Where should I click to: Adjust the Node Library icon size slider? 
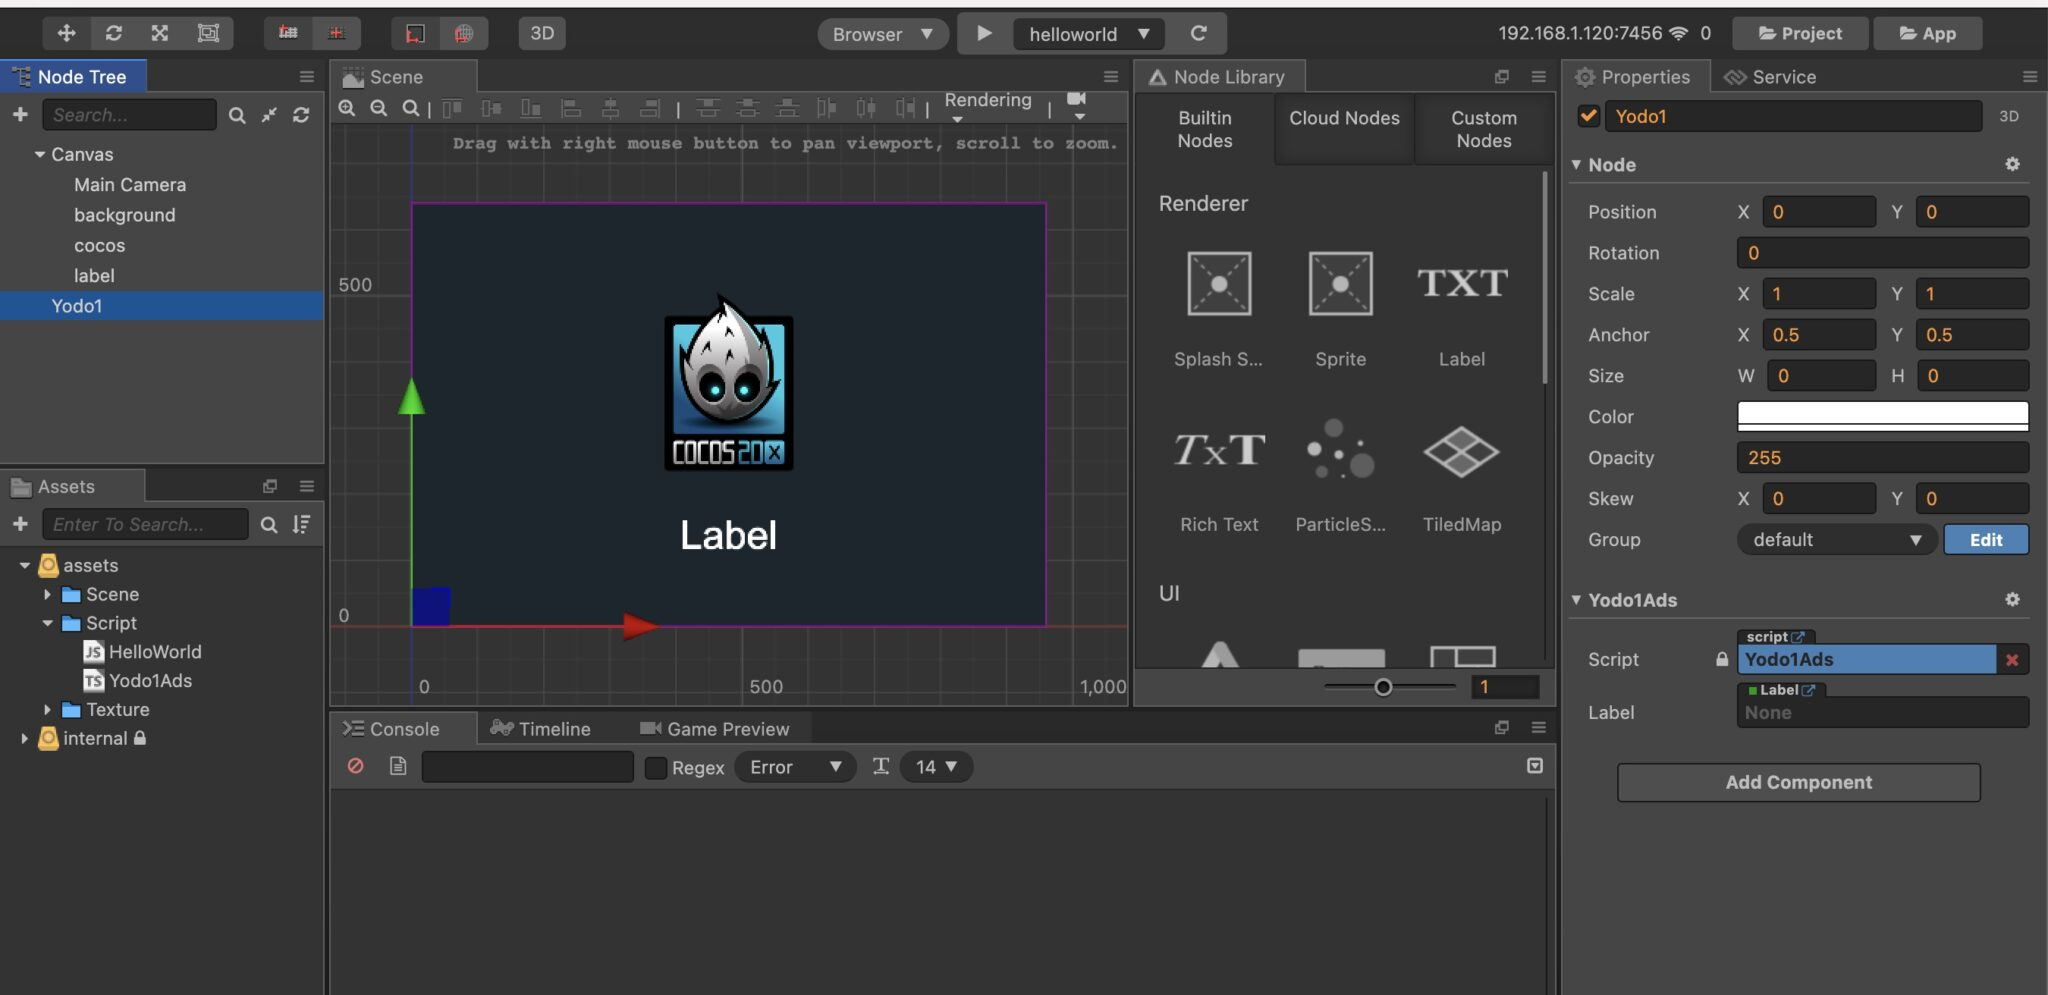[x=1383, y=687]
